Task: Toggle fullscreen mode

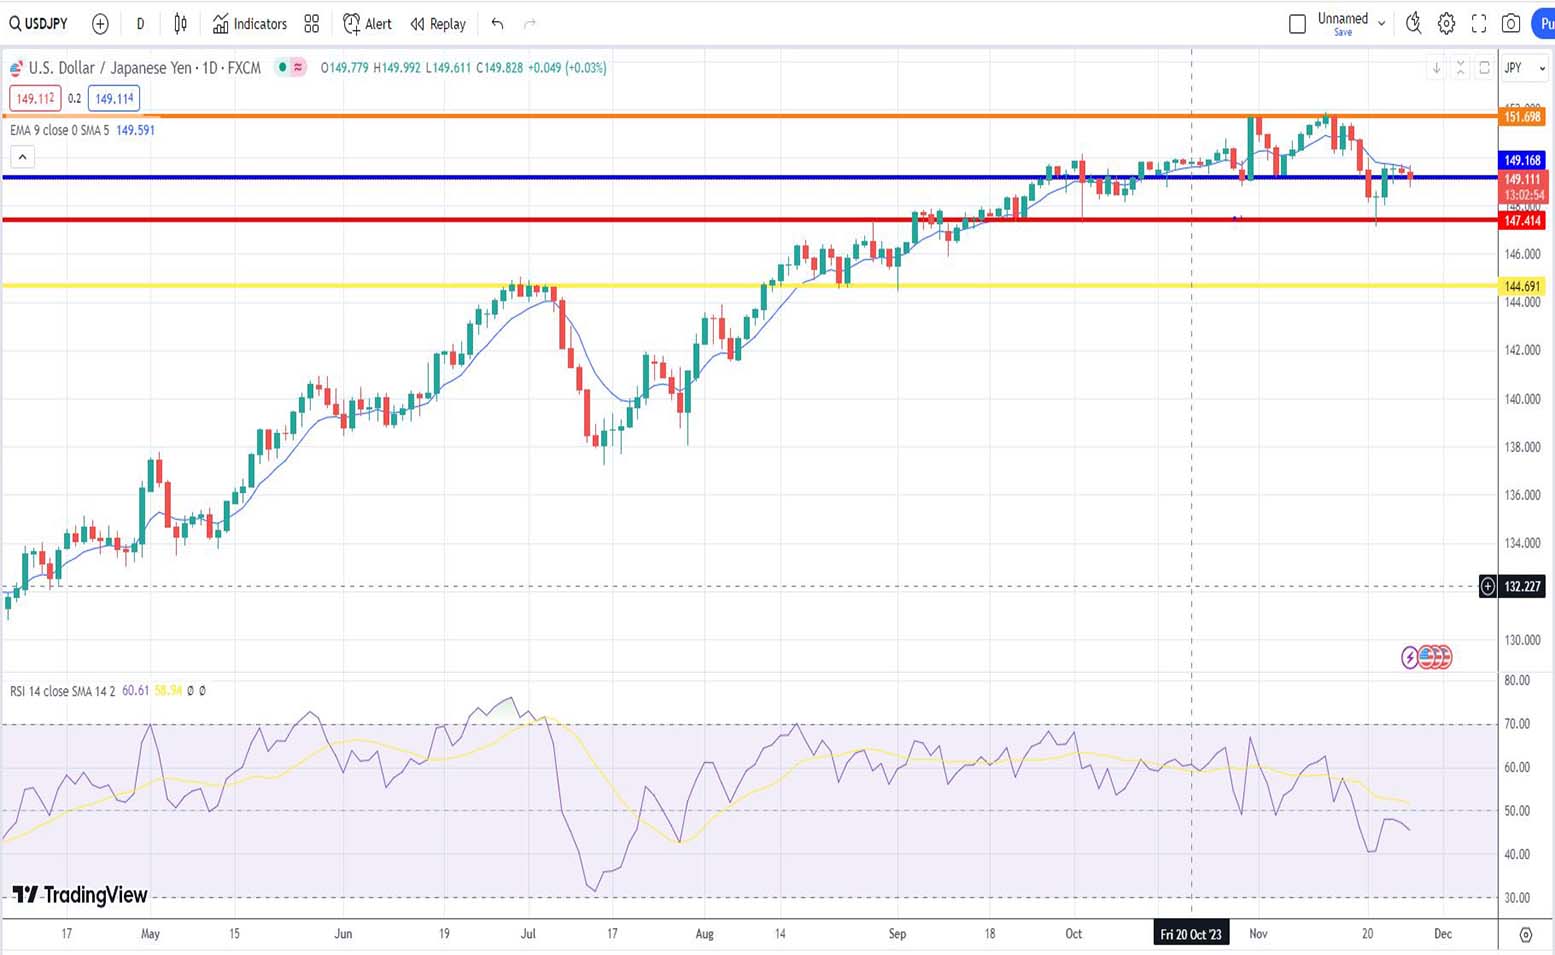Action: [1479, 24]
